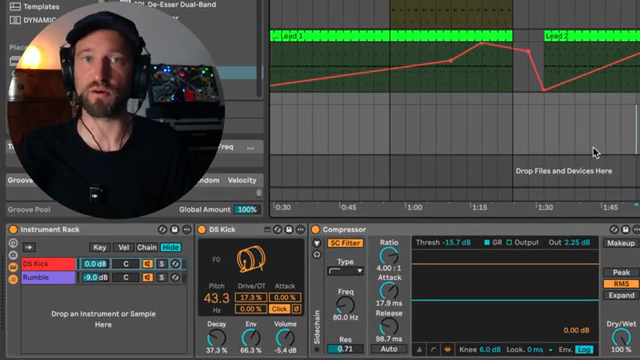Enable Makeup gain button
Image resolution: width=640 pixels, height=360 pixels.
(x=621, y=243)
